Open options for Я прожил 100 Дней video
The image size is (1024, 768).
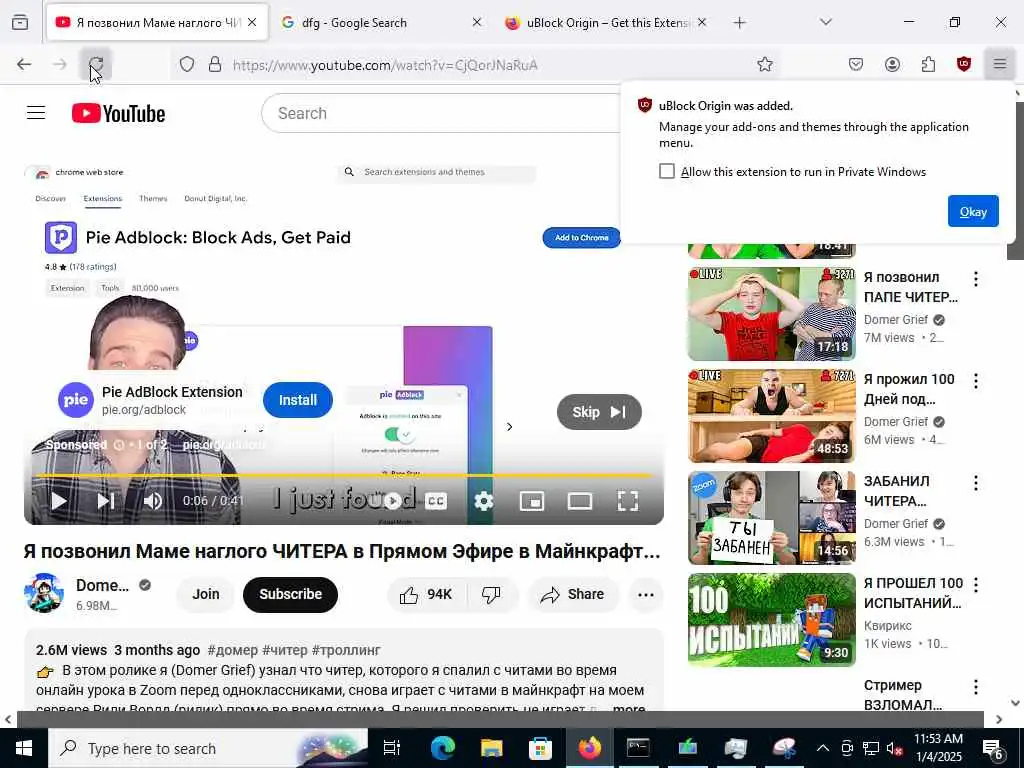(x=976, y=381)
